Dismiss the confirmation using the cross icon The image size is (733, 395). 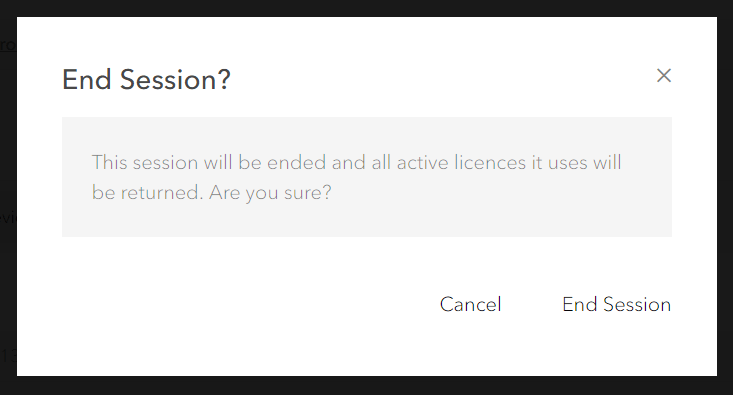tap(663, 75)
